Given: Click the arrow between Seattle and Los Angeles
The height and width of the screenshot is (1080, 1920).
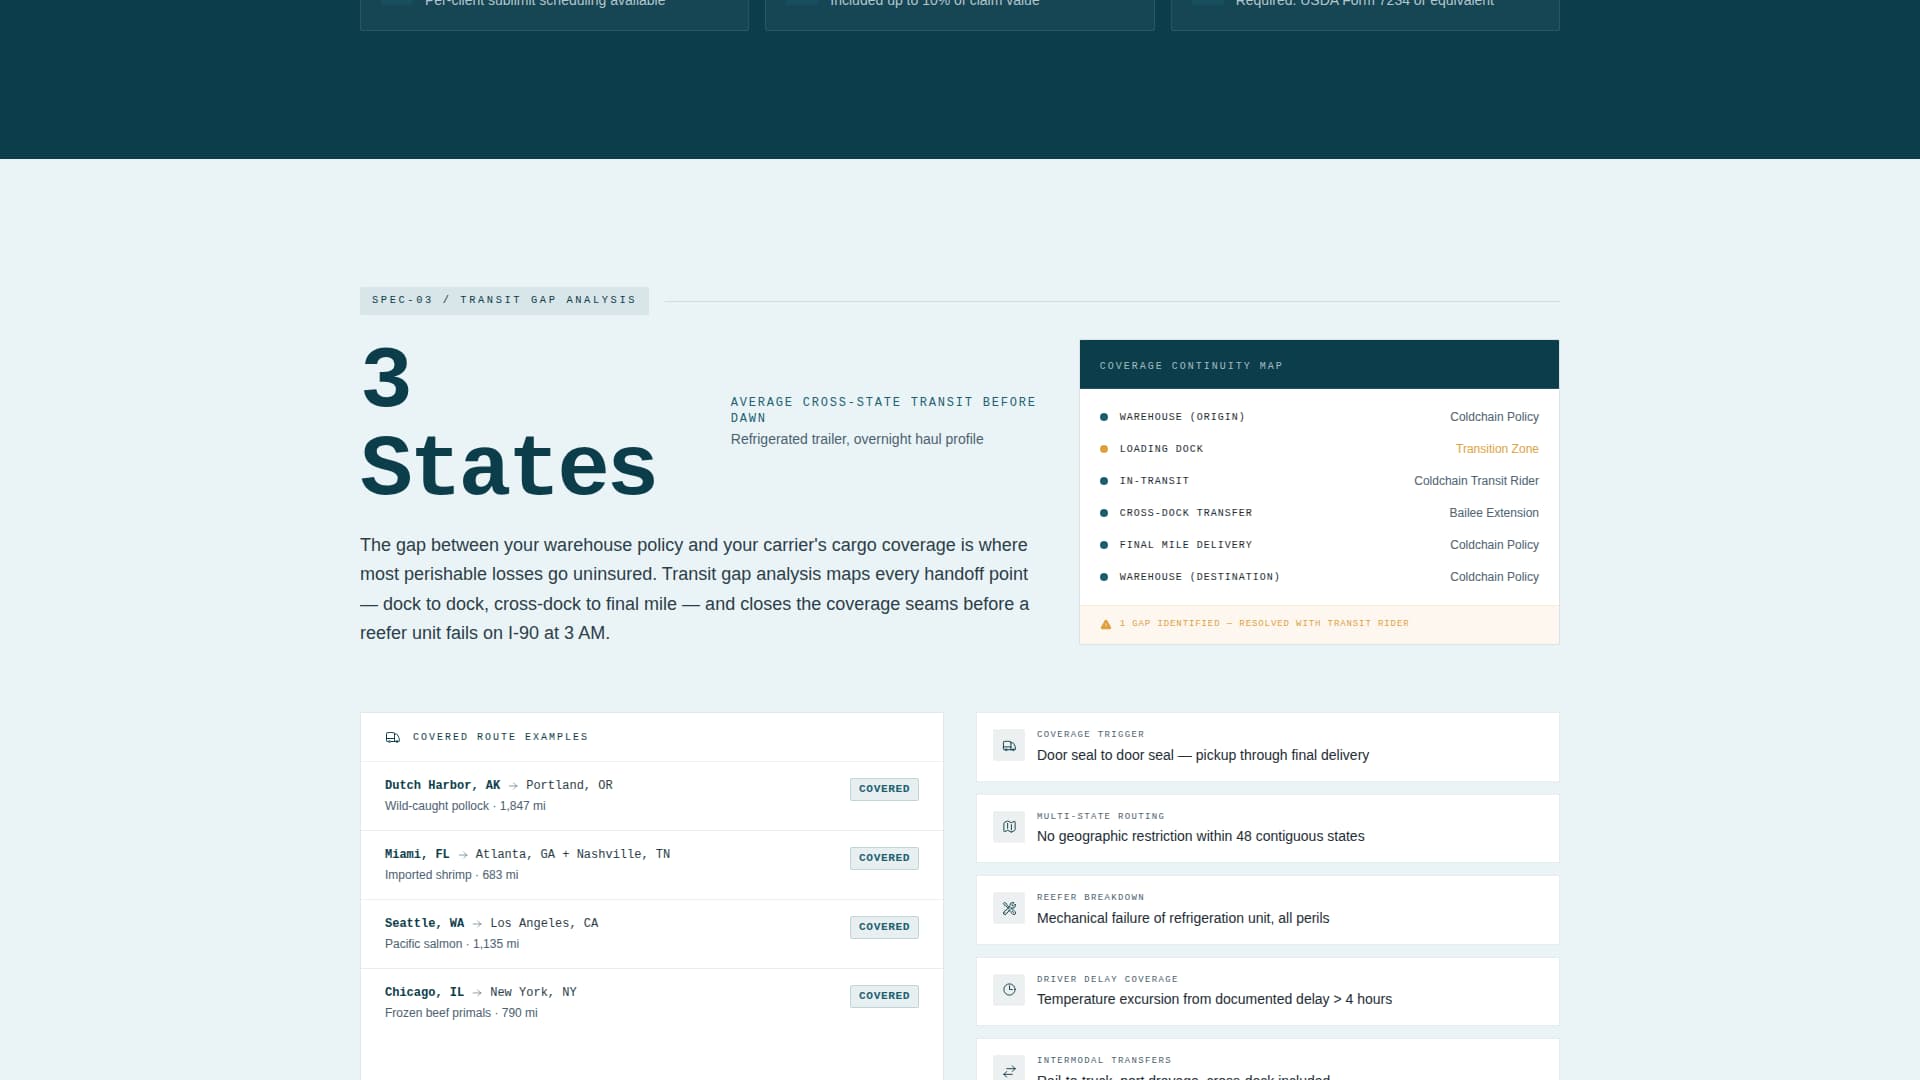Looking at the screenshot, I should (477, 924).
